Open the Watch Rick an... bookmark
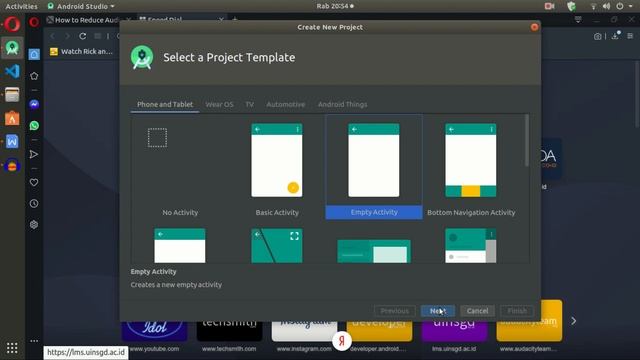 [81, 51]
